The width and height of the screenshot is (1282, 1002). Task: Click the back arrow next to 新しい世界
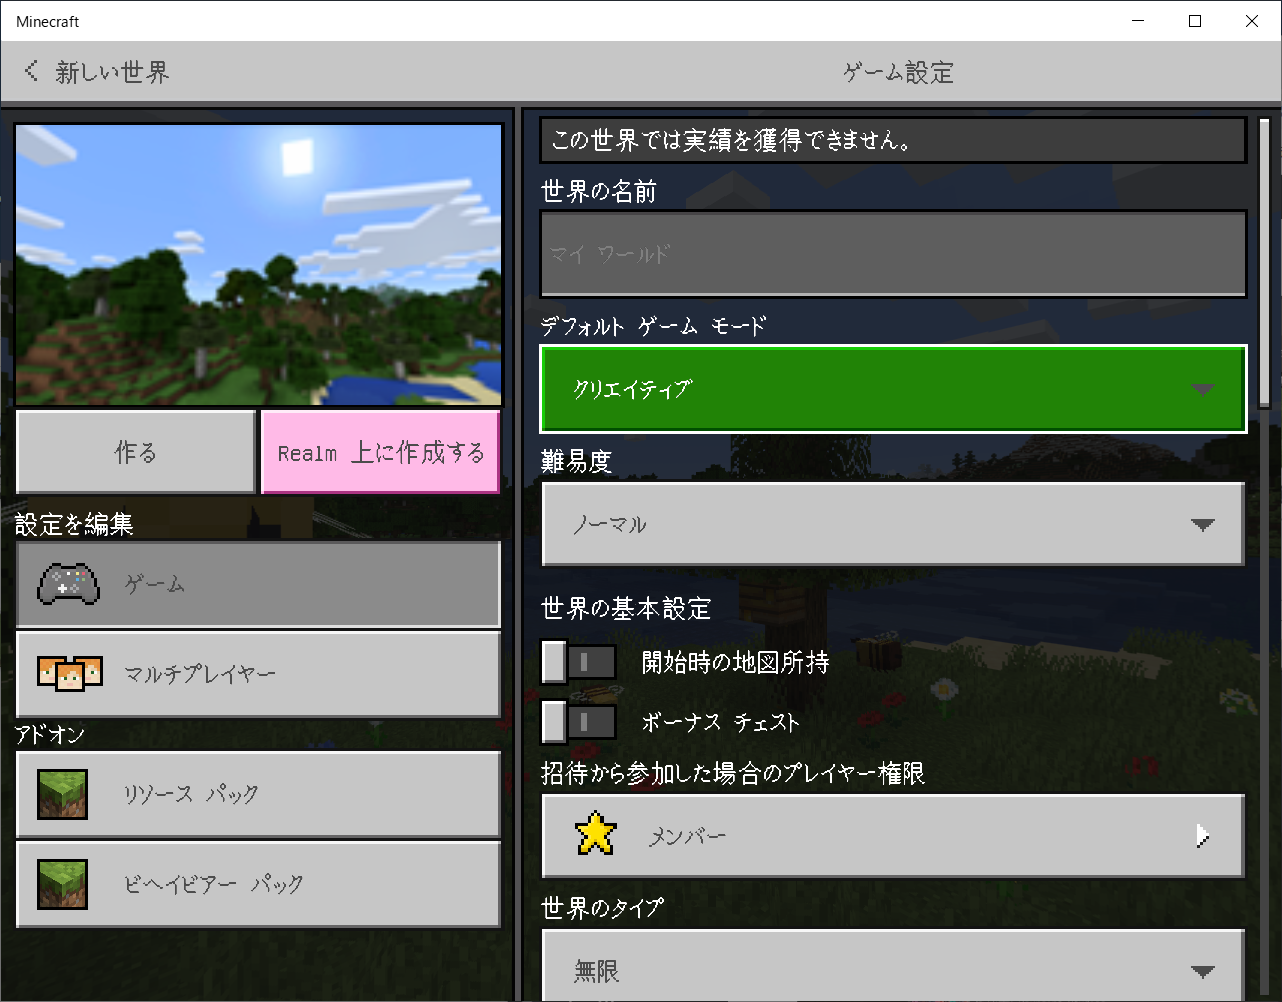tap(30, 71)
